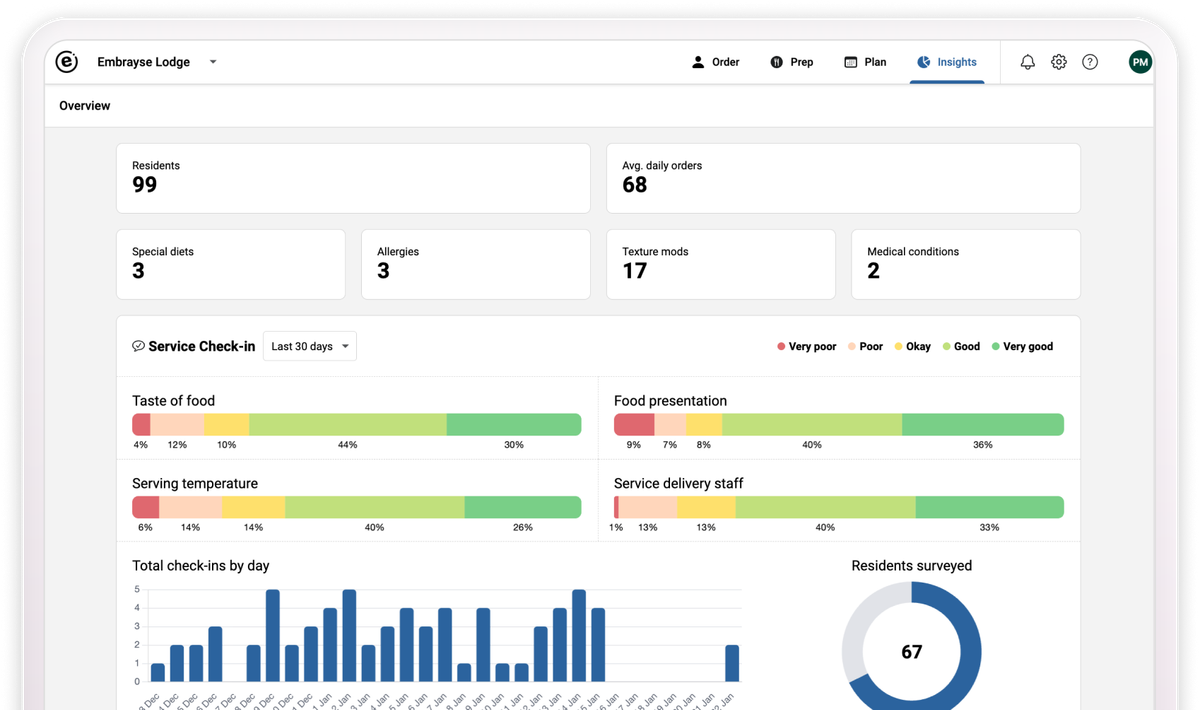
Task: Click the Food presentation heading
Action: coord(670,401)
